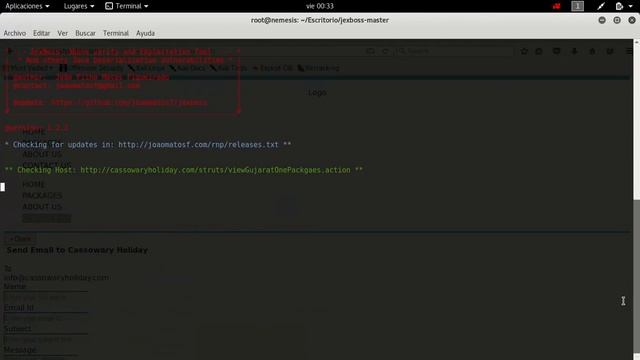This screenshot has height=360, width=640.
Task: Open the Lugares menu in top bar
Action: pyautogui.click(x=79, y=6)
